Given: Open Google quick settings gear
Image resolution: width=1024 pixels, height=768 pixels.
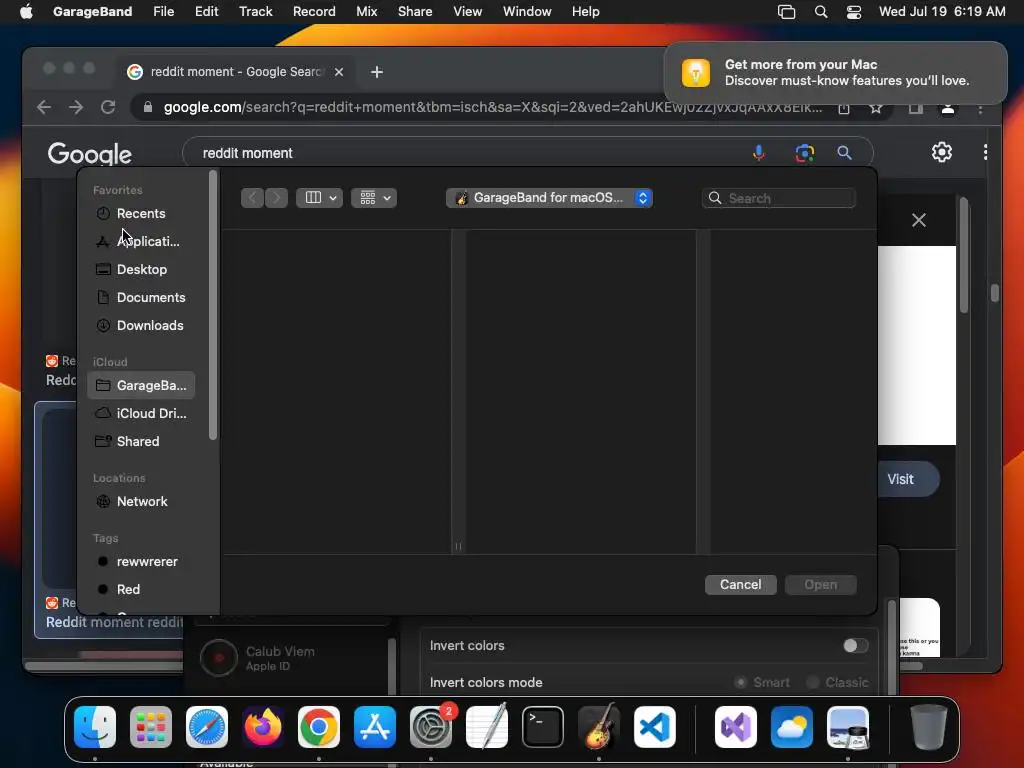Looking at the screenshot, I should click(x=941, y=152).
